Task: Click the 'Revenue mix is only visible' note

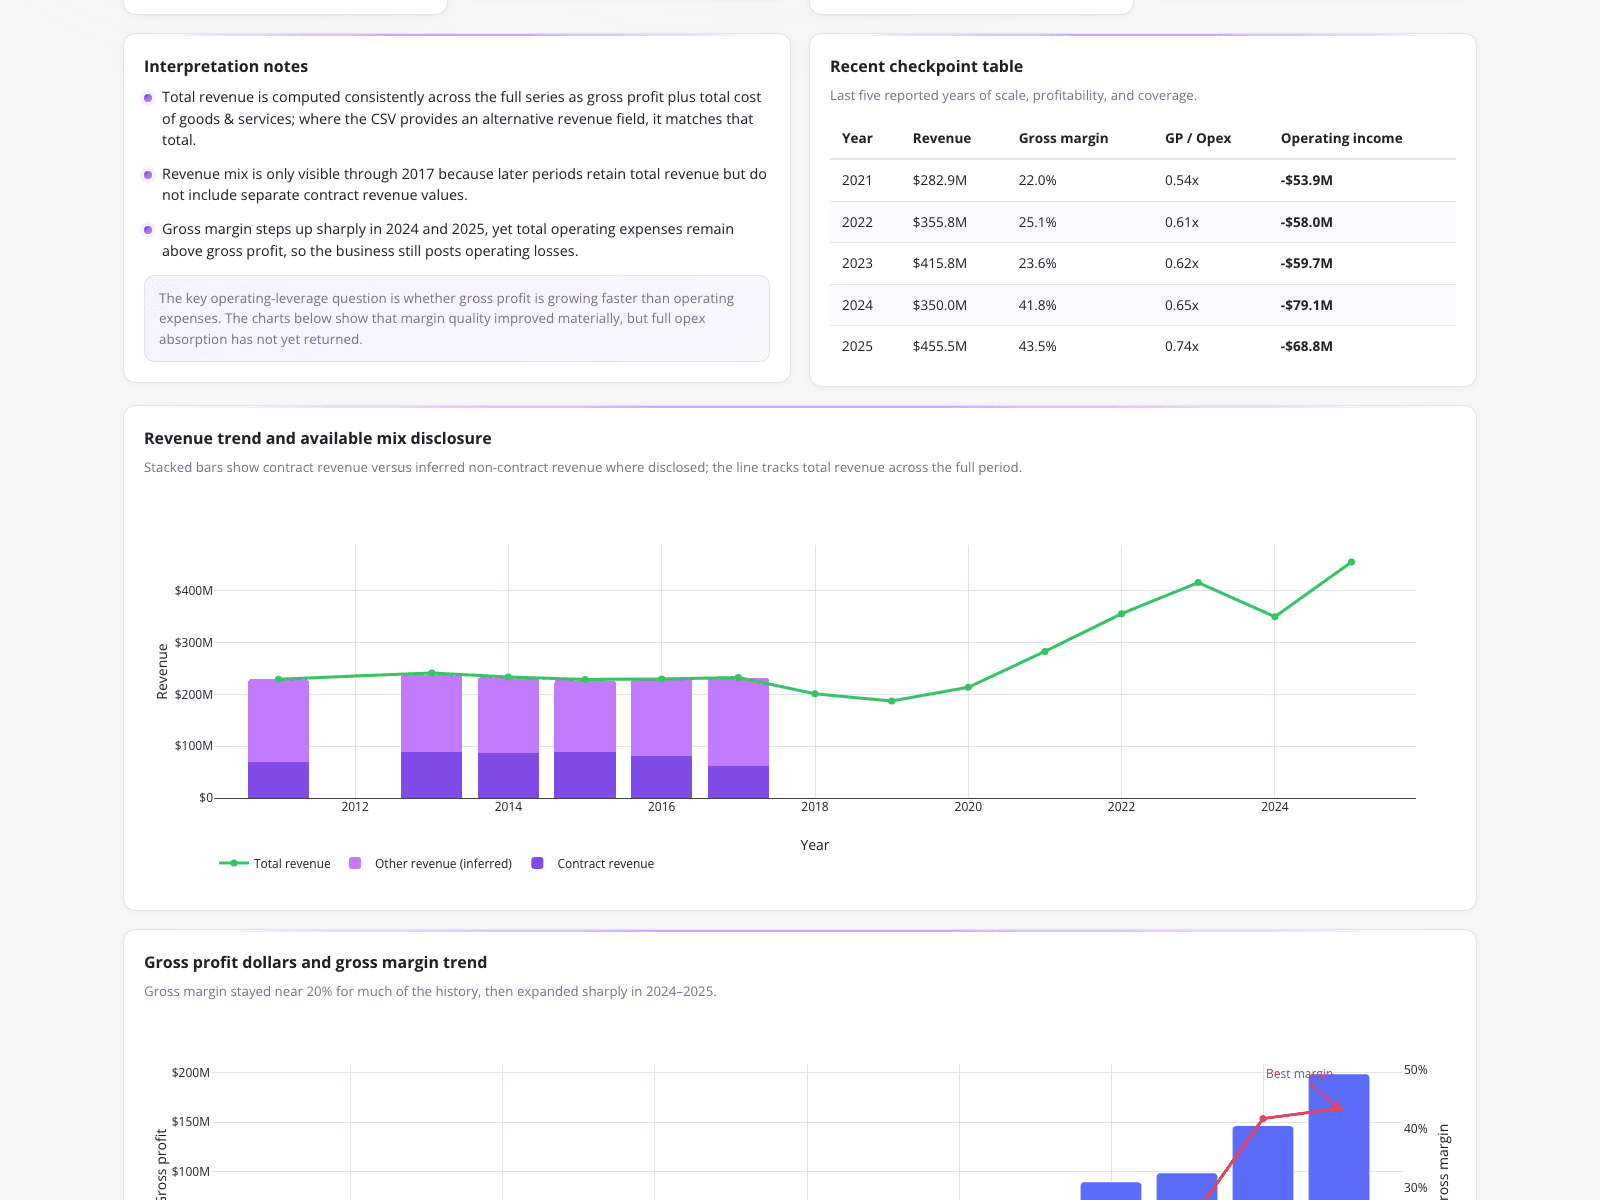Action: [x=464, y=184]
